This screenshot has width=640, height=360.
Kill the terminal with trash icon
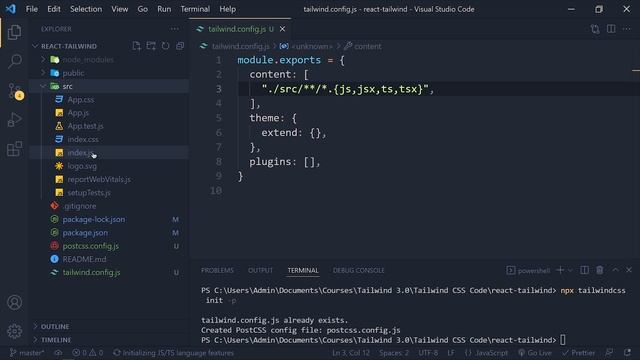pos(600,270)
